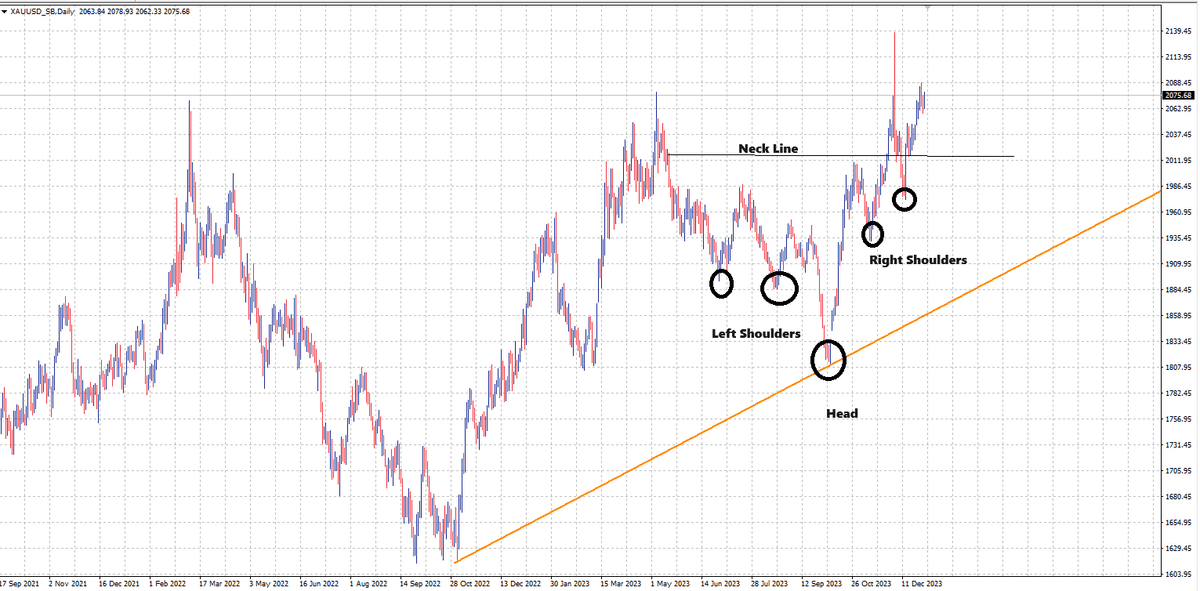
Task: Select the first Right Shoulders circle near October 2023
Action: pyautogui.click(x=874, y=234)
